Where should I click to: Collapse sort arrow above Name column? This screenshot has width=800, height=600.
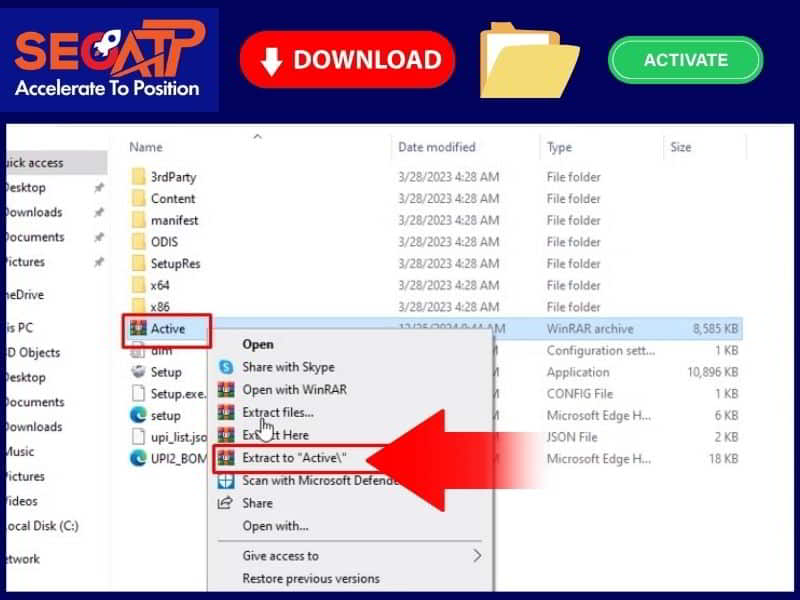[257, 137]
